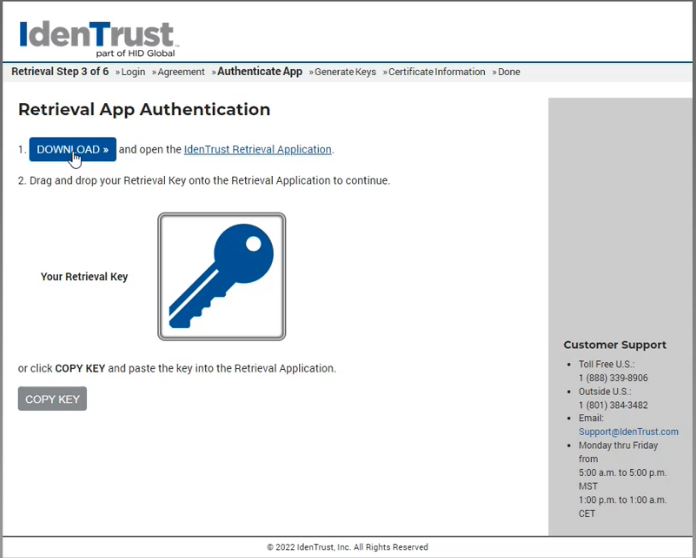This screenshot has width=696, height=558.
Task: Click the blue Retrieval Key icon
Action: coord(221,276)
